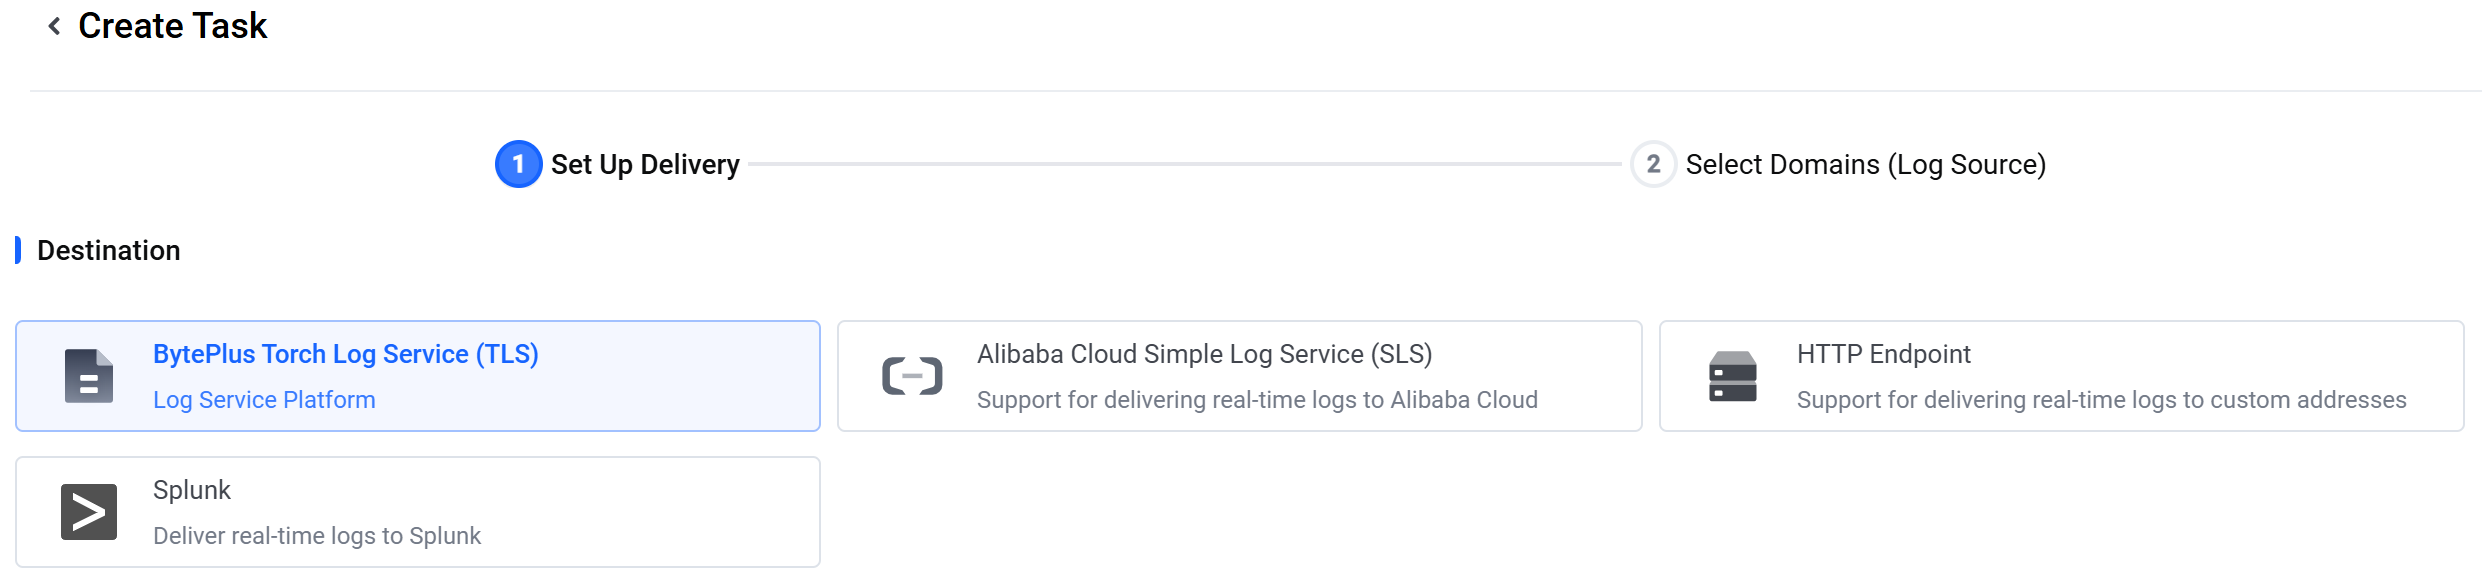This screenshot has height=582, width=2482.
Task: Go to Select Domains (Log Source) step
Action: [1865, 165]
